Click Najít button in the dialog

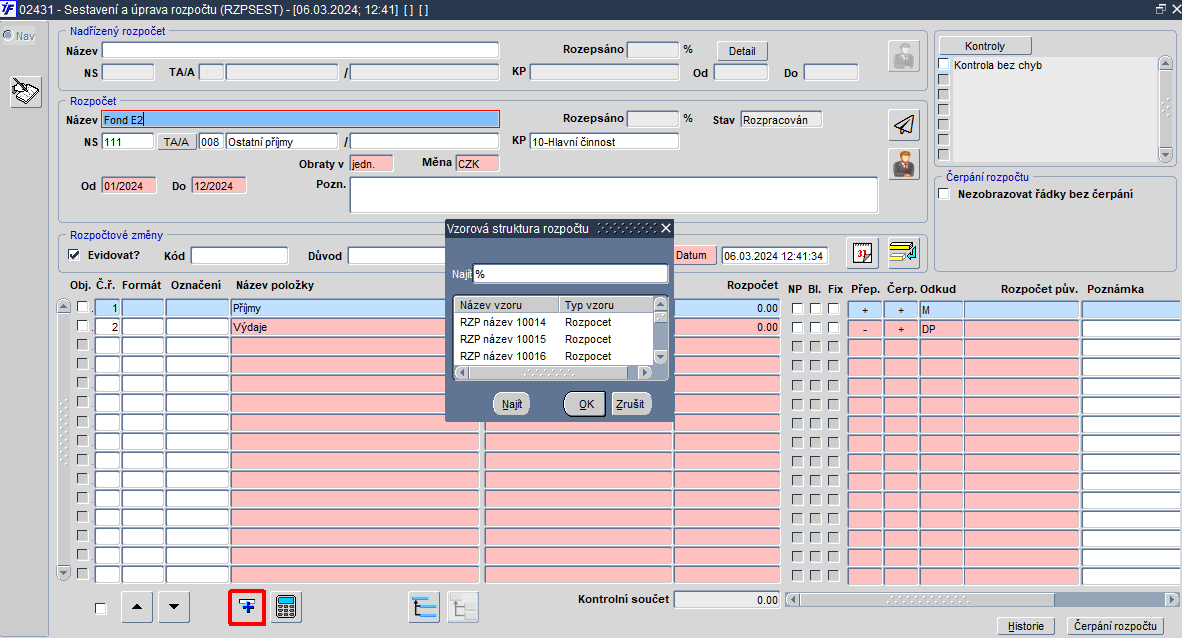(512, 404)
